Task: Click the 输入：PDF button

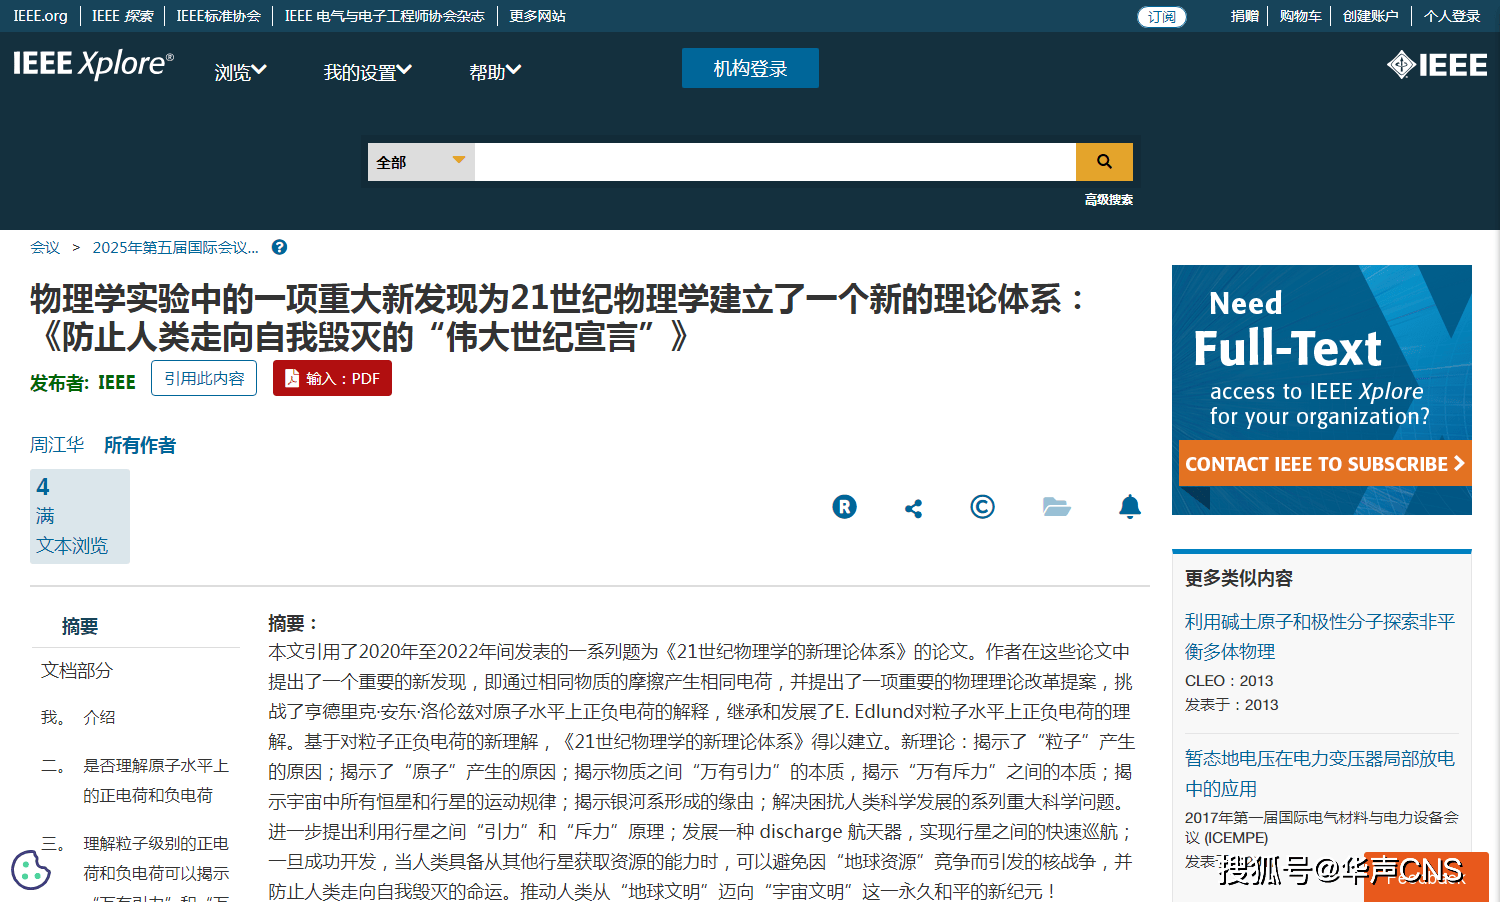Action: (332, 378)
